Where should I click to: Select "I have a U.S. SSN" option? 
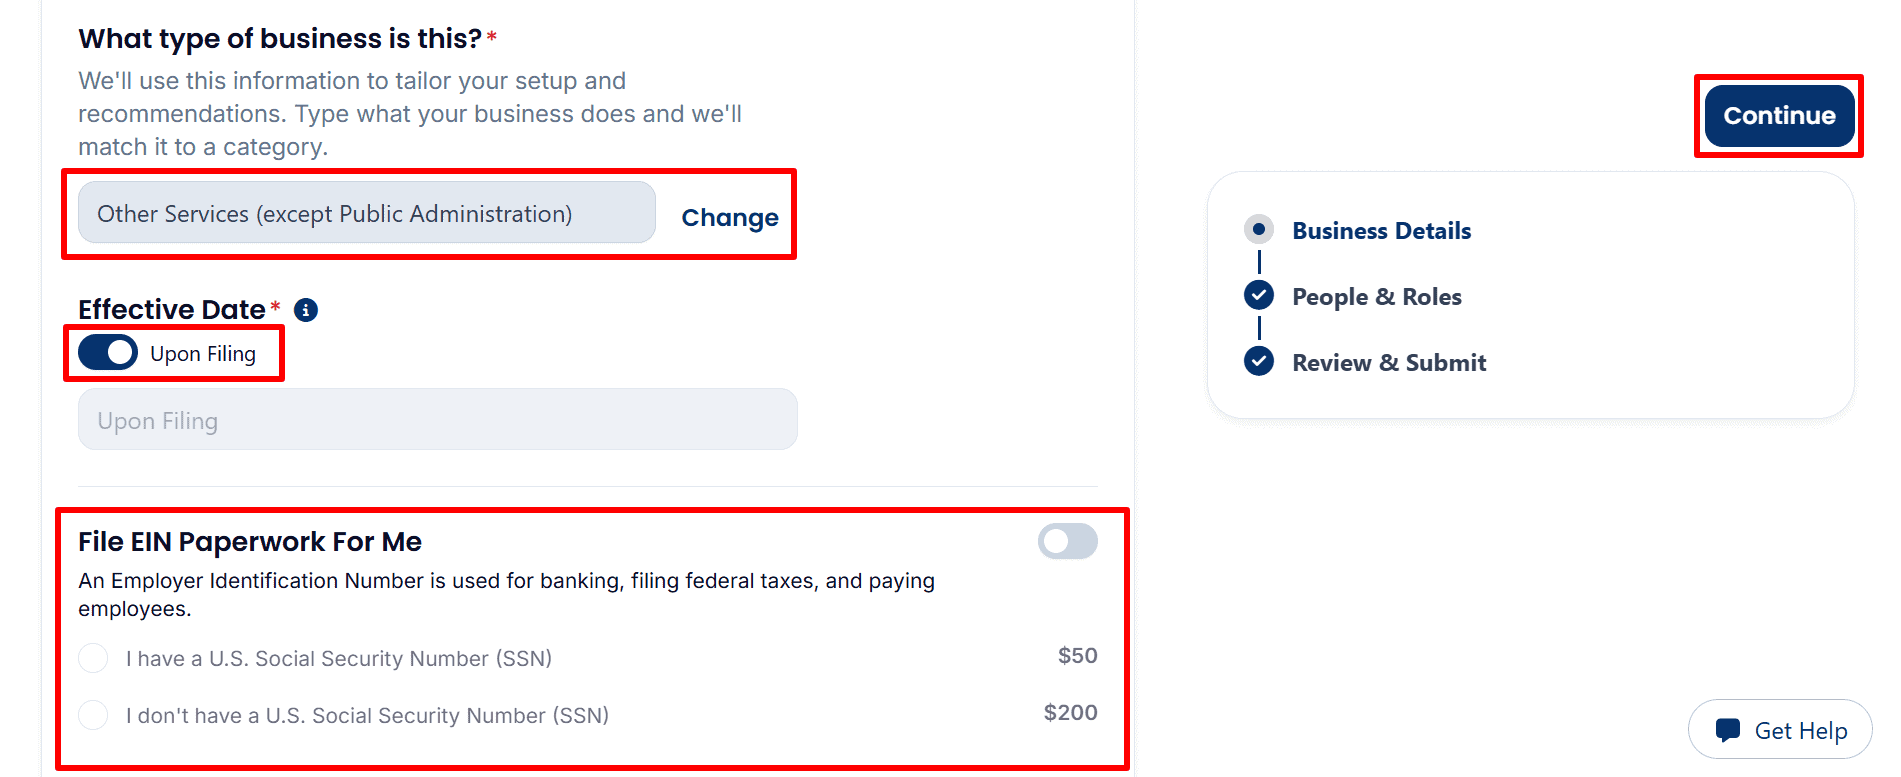(93, 658)
